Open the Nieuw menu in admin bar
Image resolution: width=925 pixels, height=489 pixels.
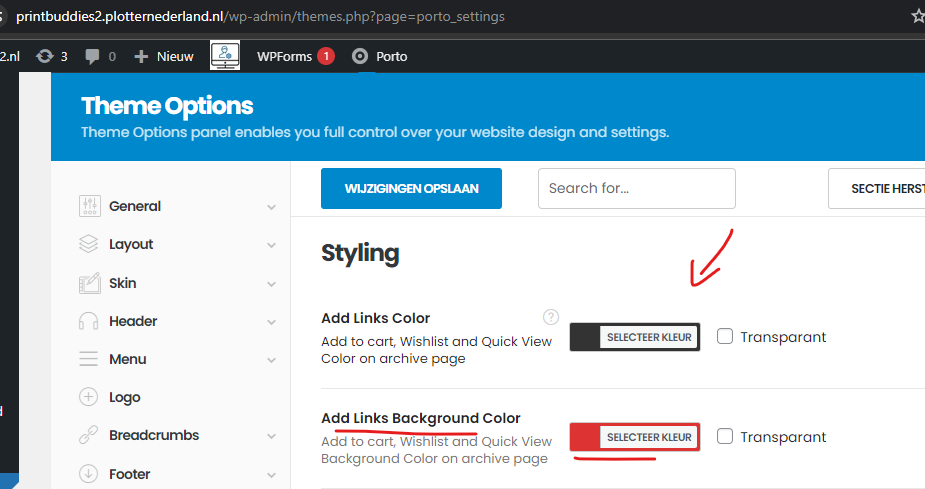click(164, 57)
